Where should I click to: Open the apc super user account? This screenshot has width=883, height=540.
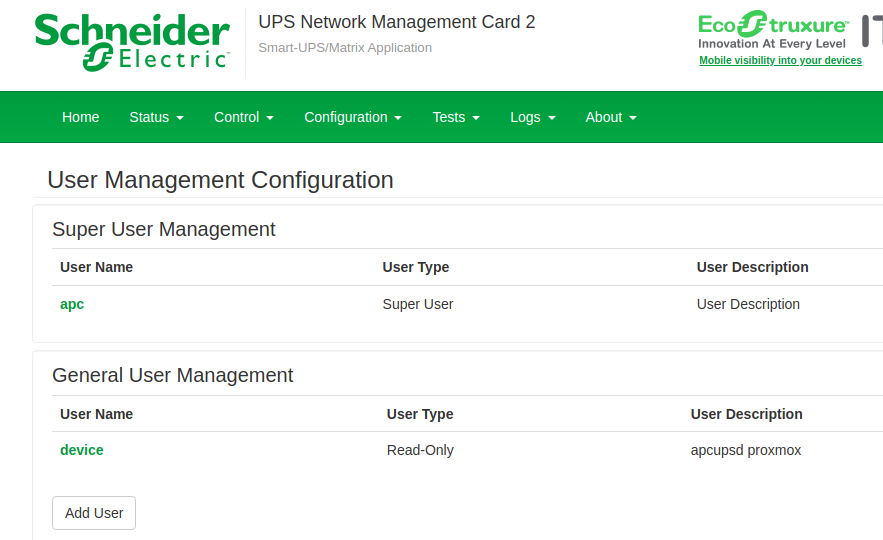(x=72, y=304)
